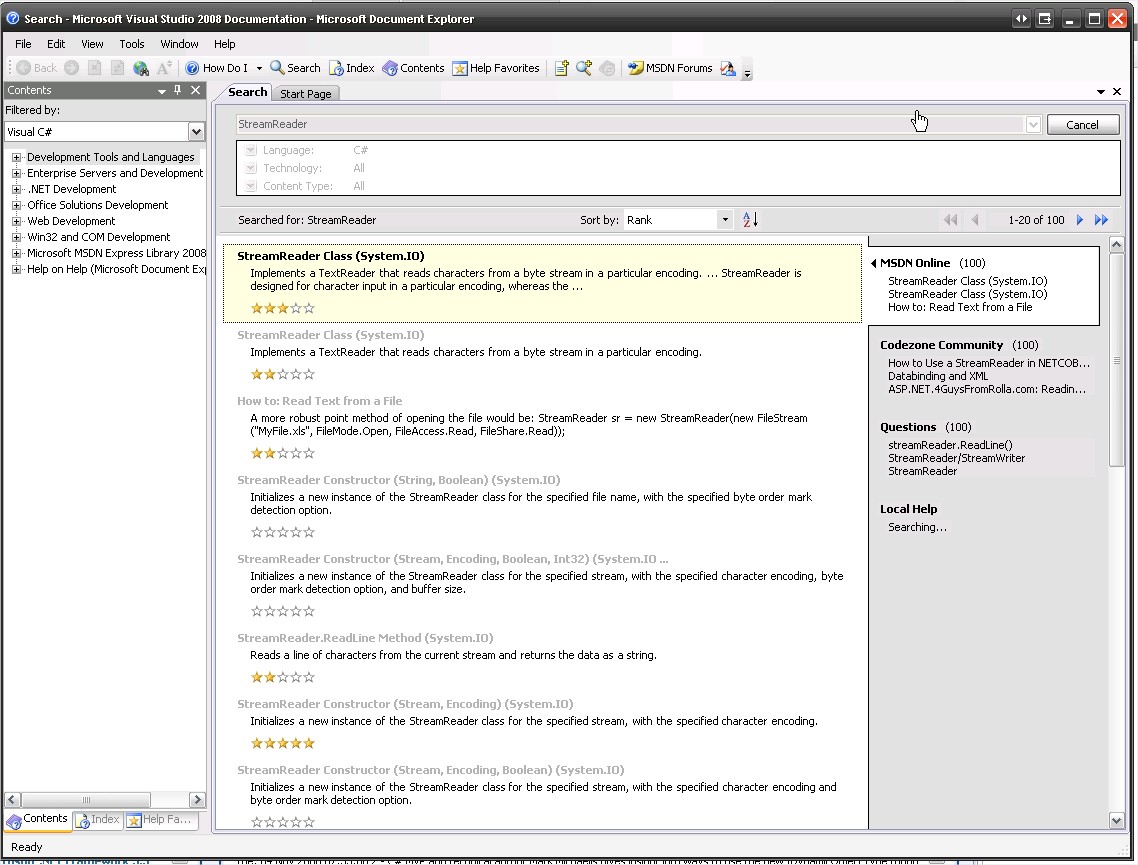Expand the Web Development node
This screenshot has width=1138, height=865.
click(16, 221)
